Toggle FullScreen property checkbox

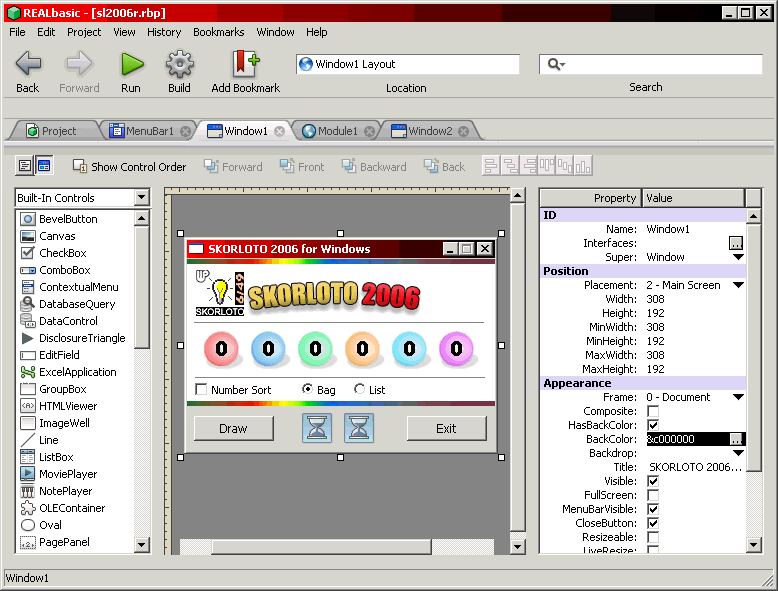click(x=653, y=495)
